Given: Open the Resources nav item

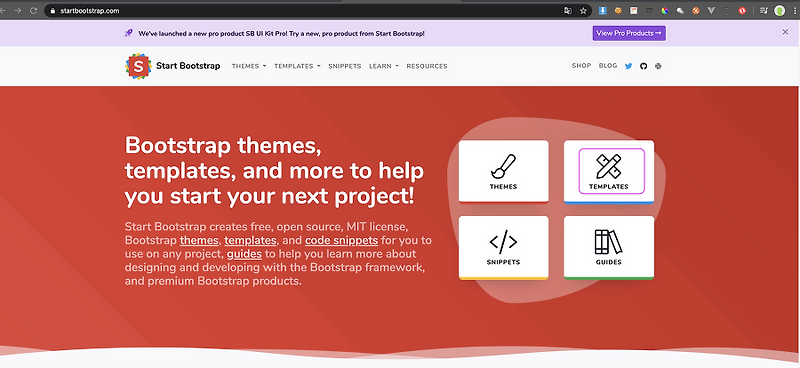Looking at the screenshot, I should coord(427,66).
